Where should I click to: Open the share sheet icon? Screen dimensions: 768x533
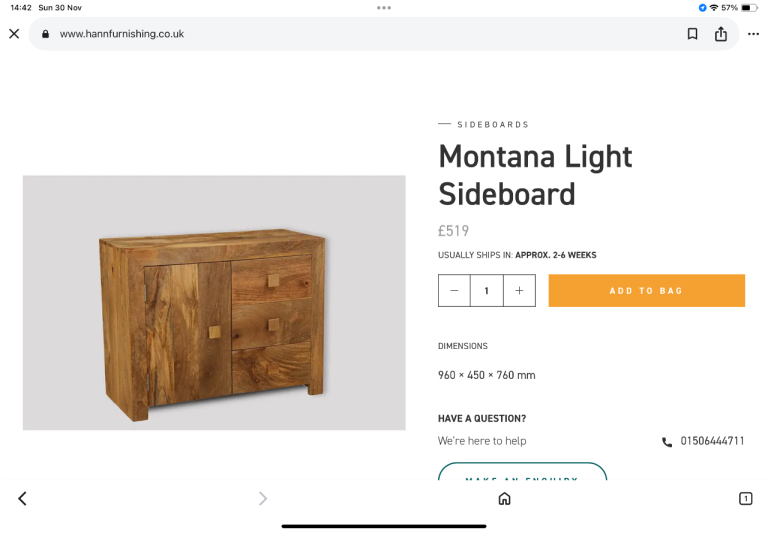point(721,34)
